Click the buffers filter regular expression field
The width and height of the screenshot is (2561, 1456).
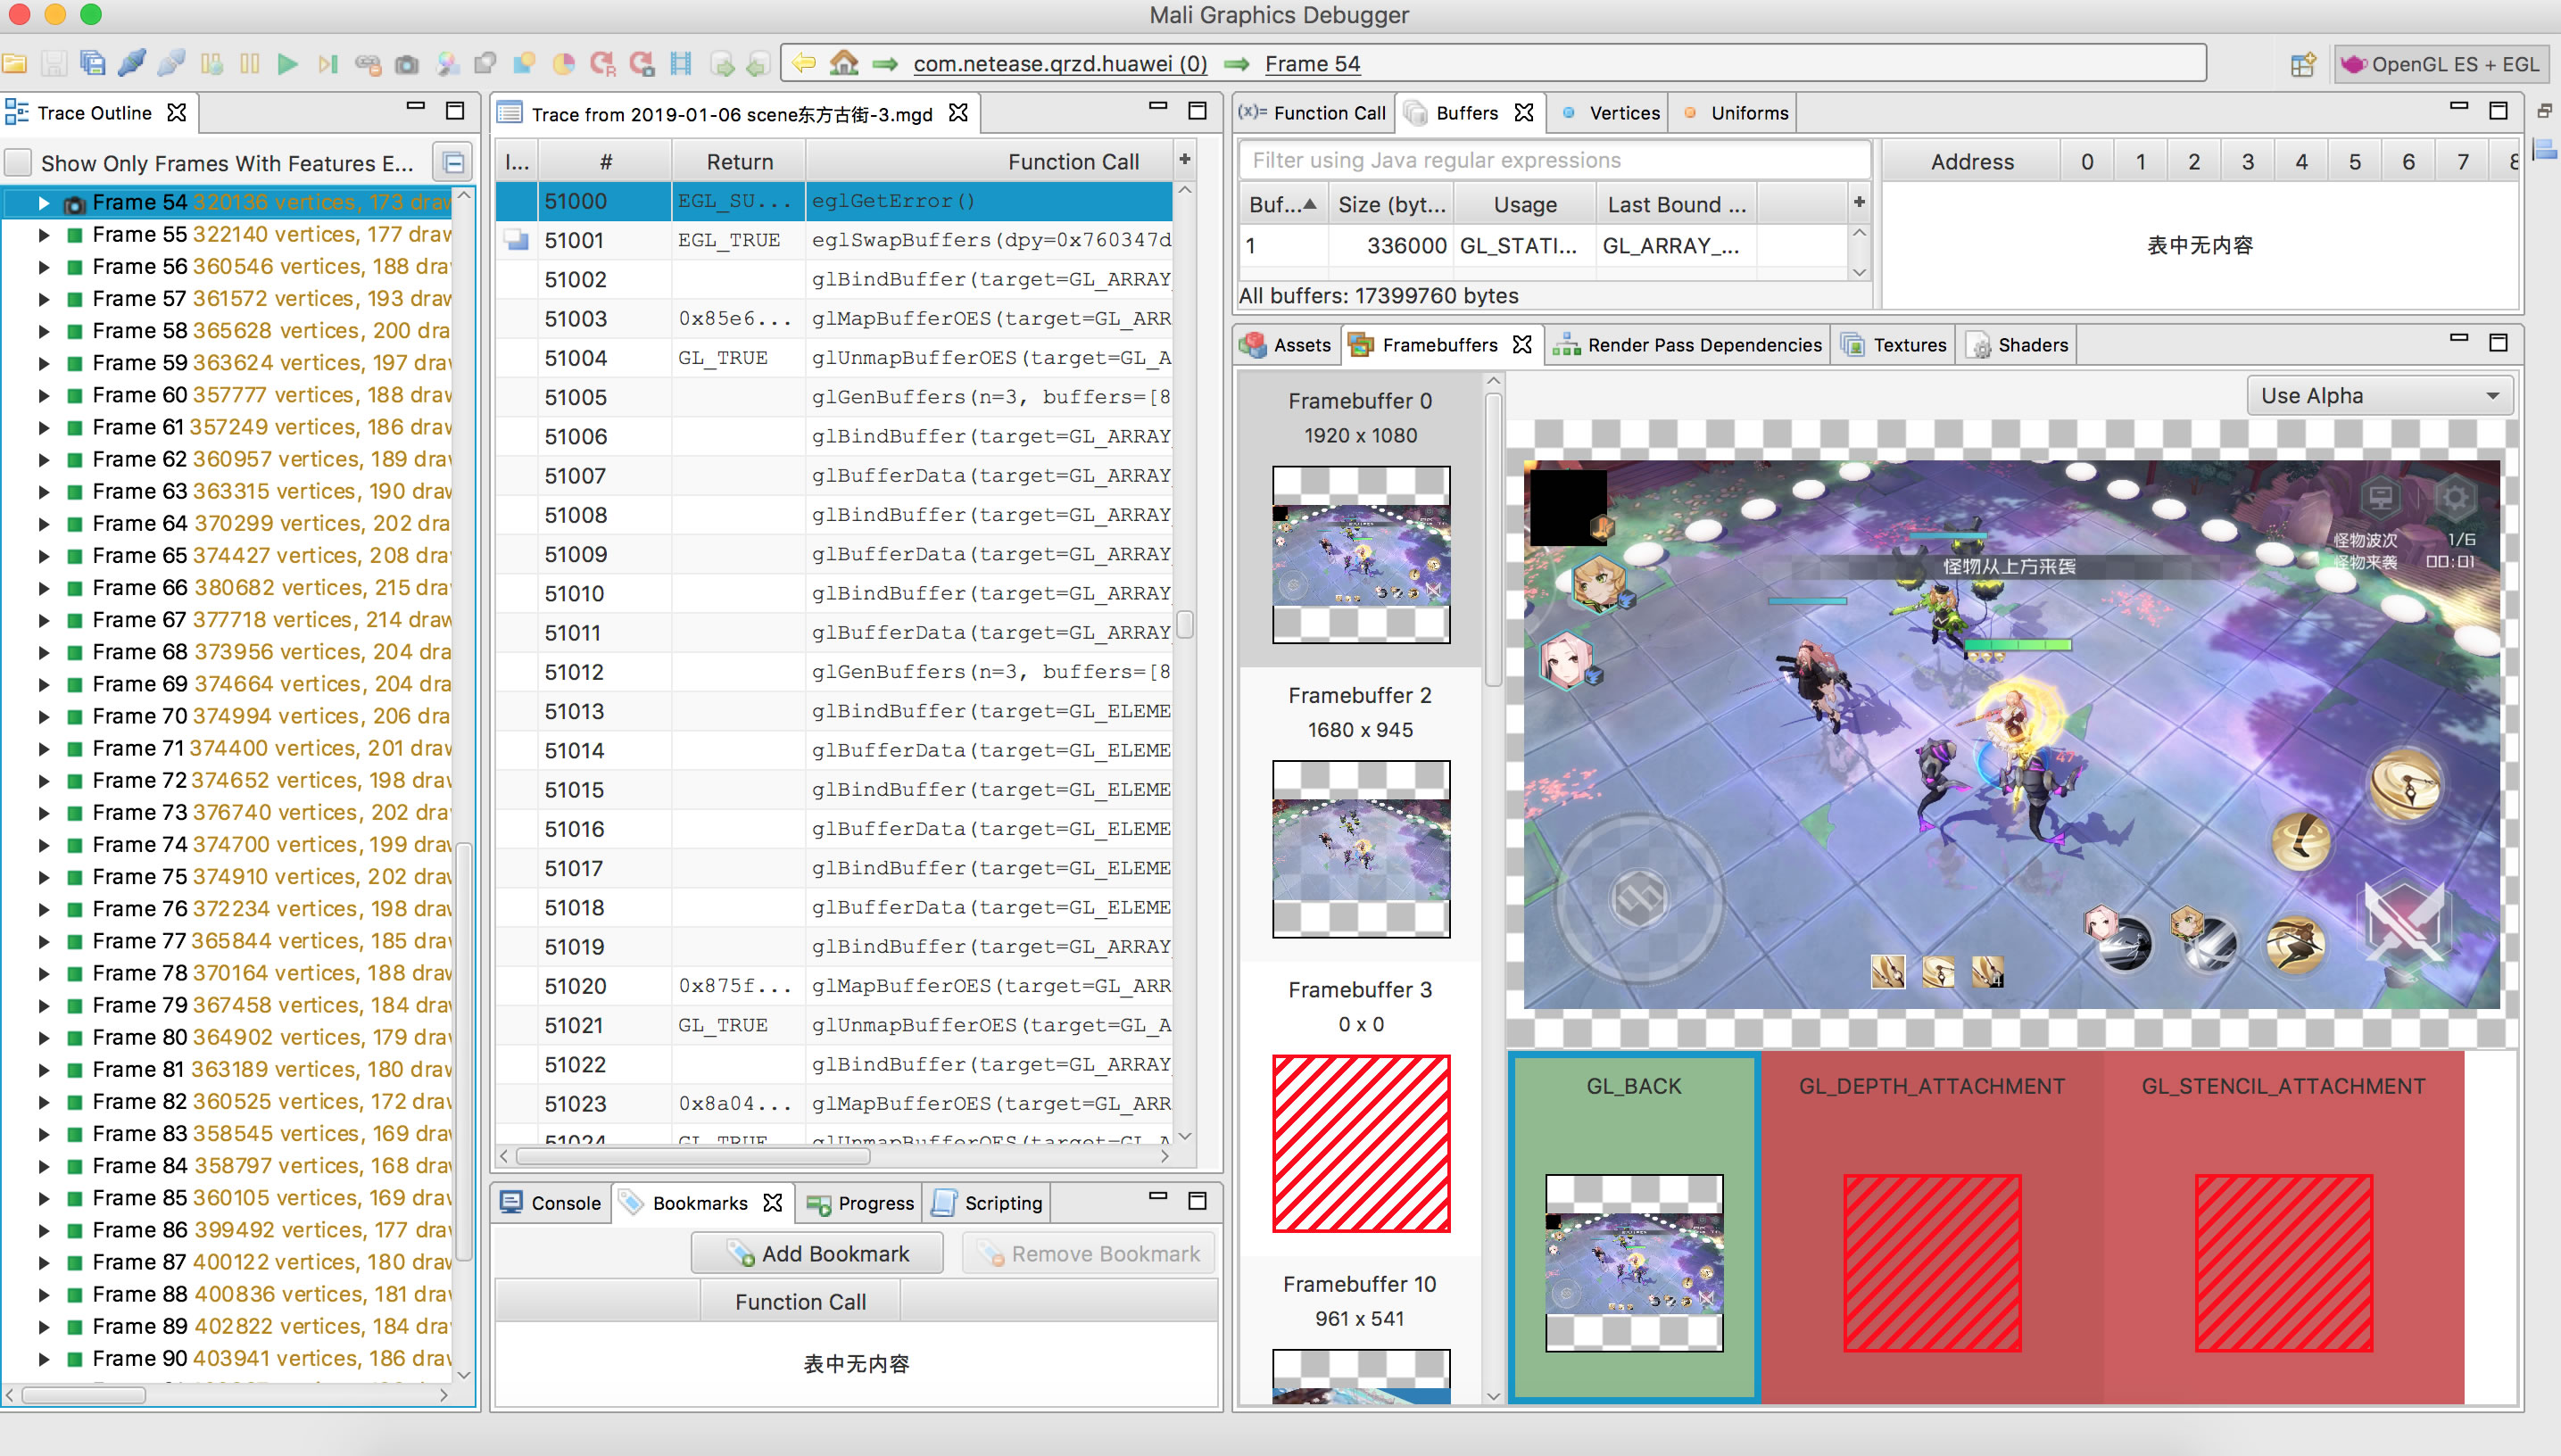click(1553, 160)
